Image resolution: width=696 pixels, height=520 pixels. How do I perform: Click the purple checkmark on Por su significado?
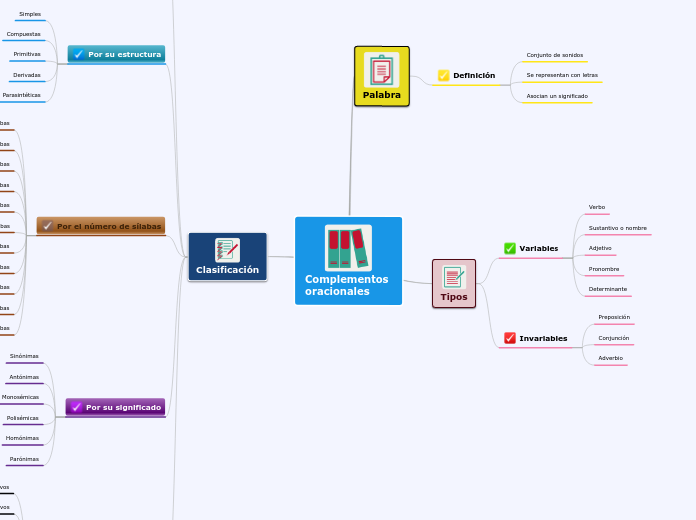[x=76, y=407]
